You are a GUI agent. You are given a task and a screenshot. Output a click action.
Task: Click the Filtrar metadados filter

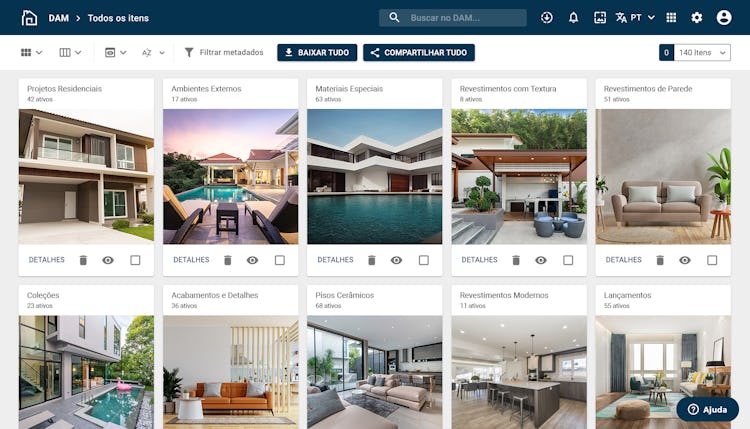point(224,53)
